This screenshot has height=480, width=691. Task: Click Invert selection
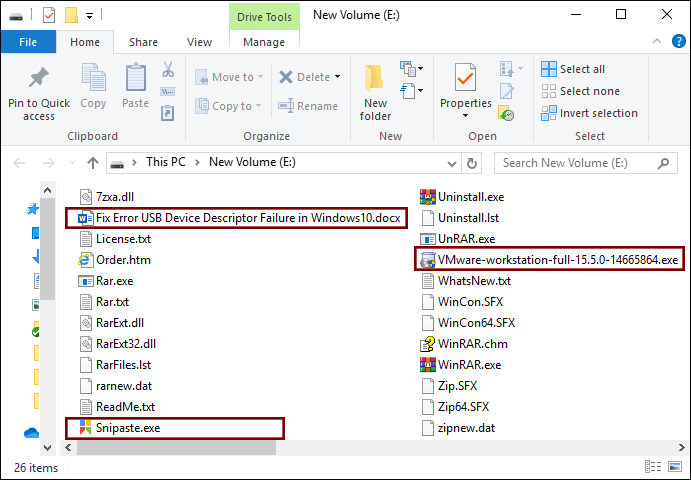point(590,113)
